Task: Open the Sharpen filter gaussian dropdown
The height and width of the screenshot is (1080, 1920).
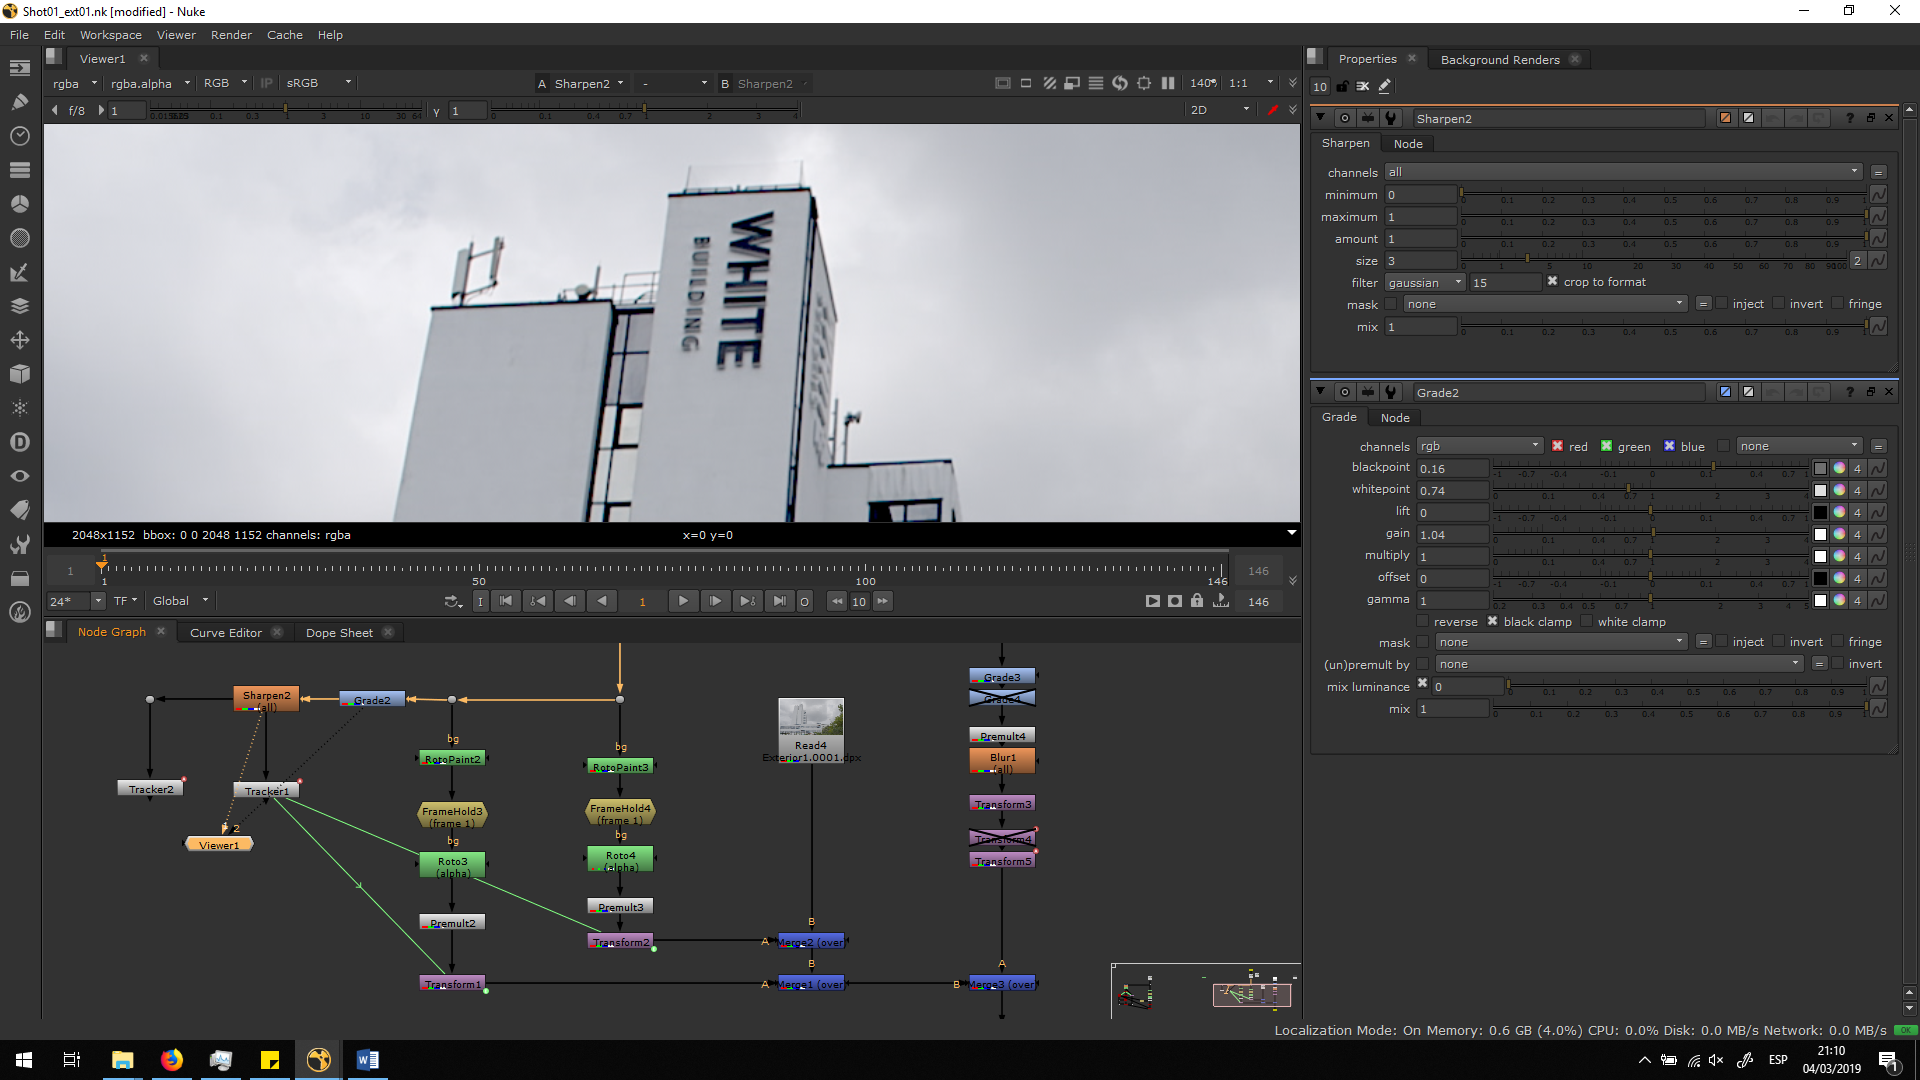Action: pyautogui.click(x=1424, y=283)
